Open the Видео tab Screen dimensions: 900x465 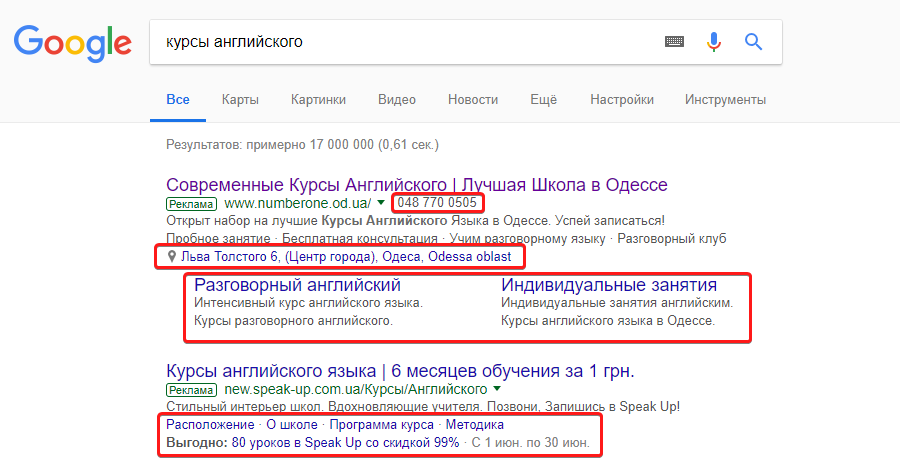(397, 99)
